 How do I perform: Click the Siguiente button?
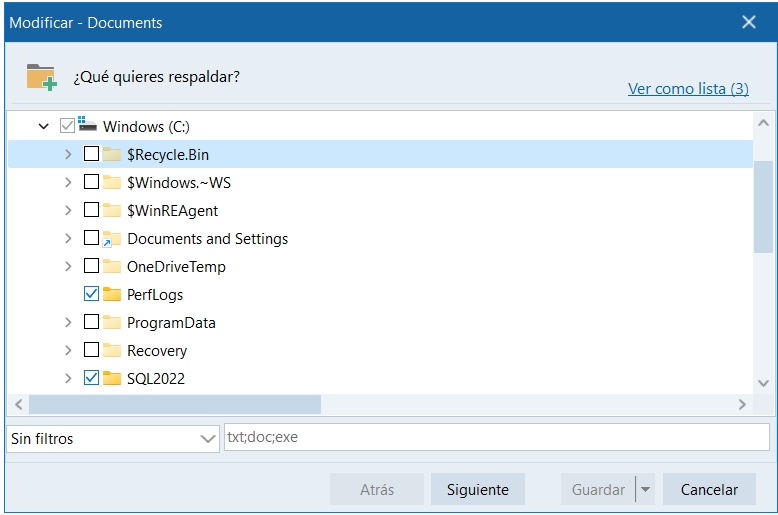tap(477, 490)
